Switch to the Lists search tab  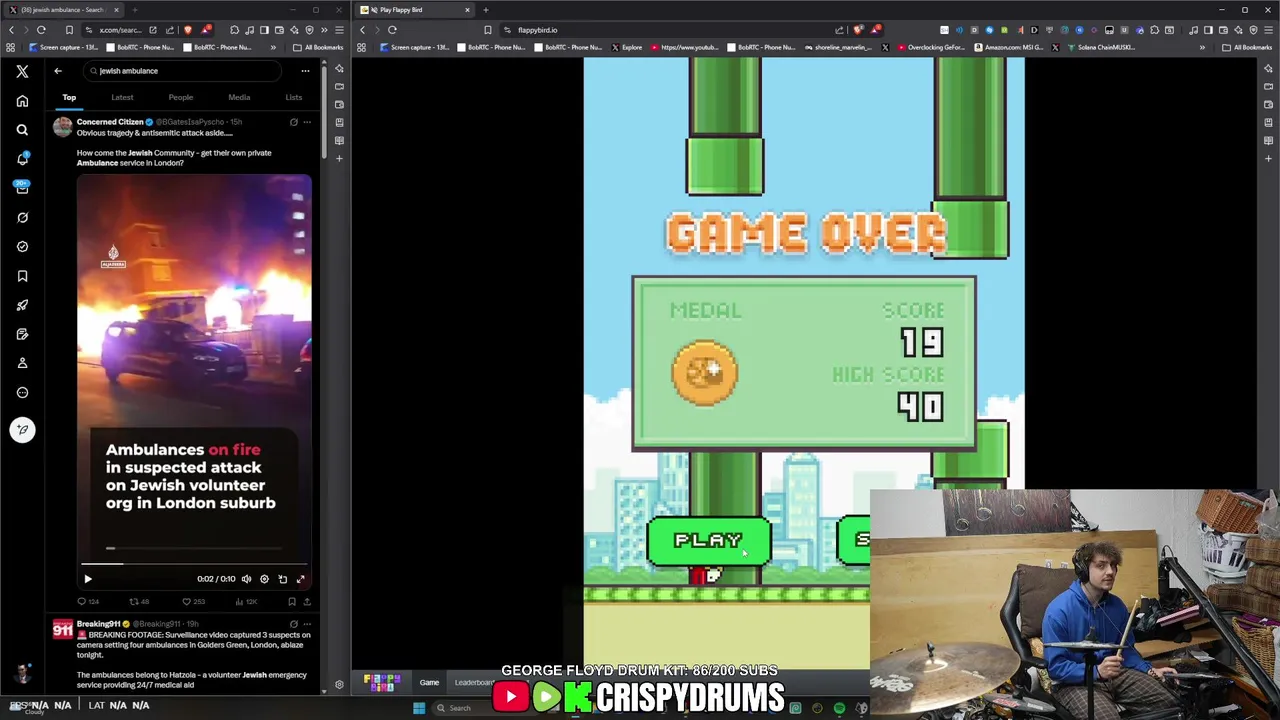pos(293,97)
